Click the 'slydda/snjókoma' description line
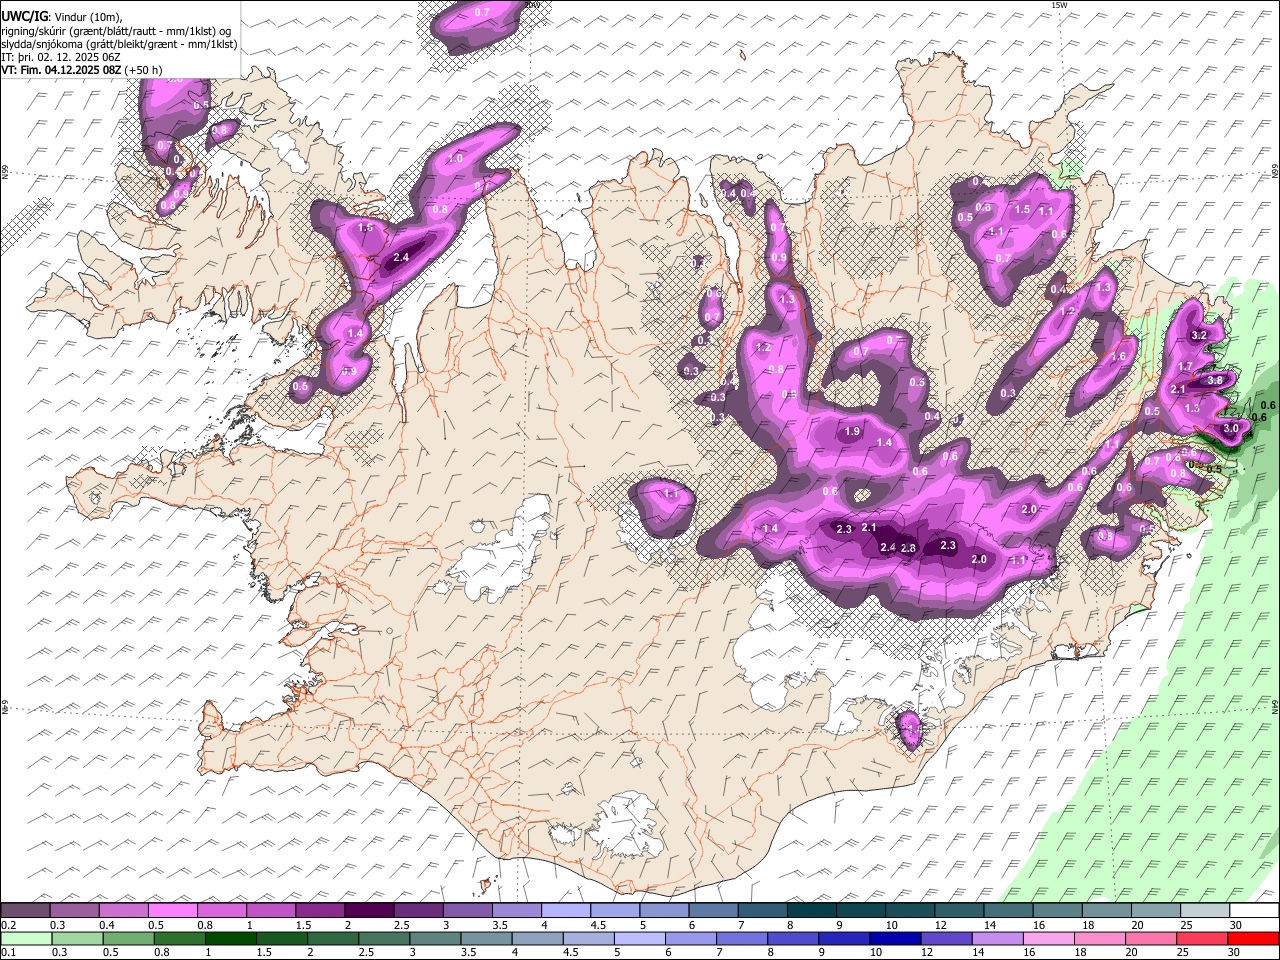The width and height of the screenshot is (1280, 960). 119,44
